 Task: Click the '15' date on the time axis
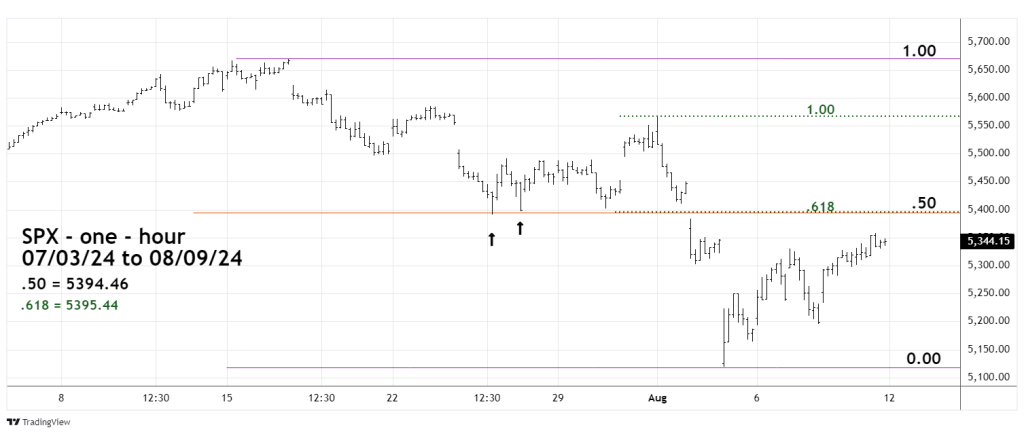pyautogui.click(x=227, y=397)
